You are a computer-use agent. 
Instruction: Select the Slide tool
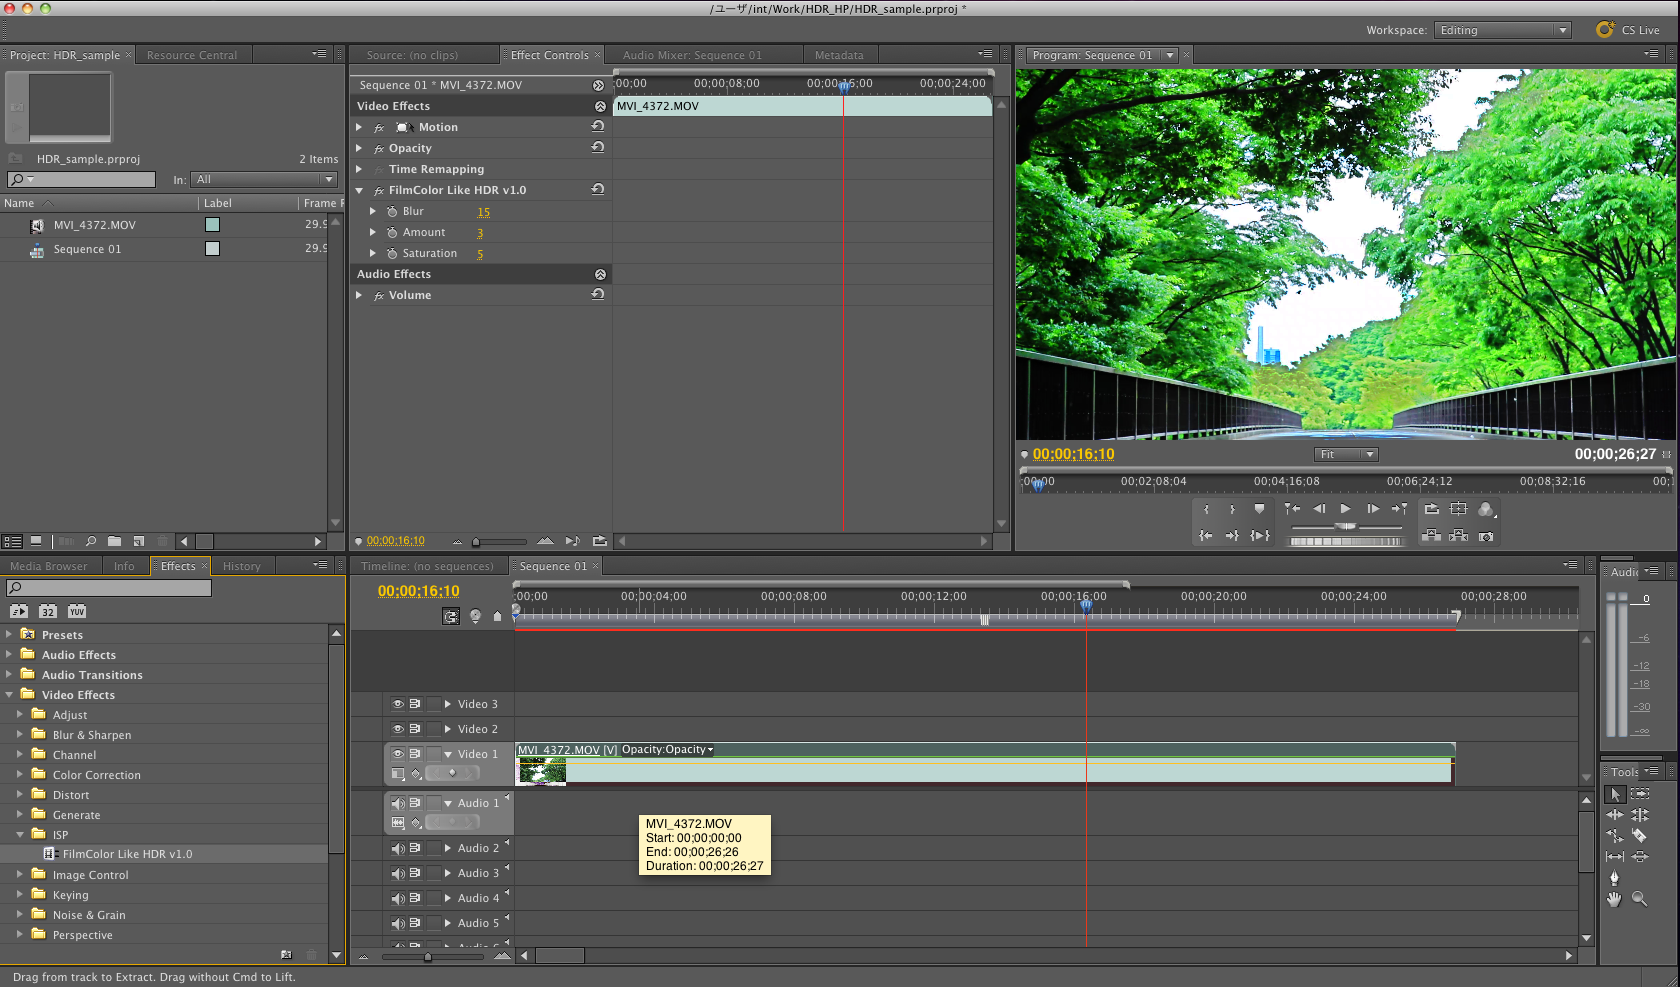[x=1640, y=857]
